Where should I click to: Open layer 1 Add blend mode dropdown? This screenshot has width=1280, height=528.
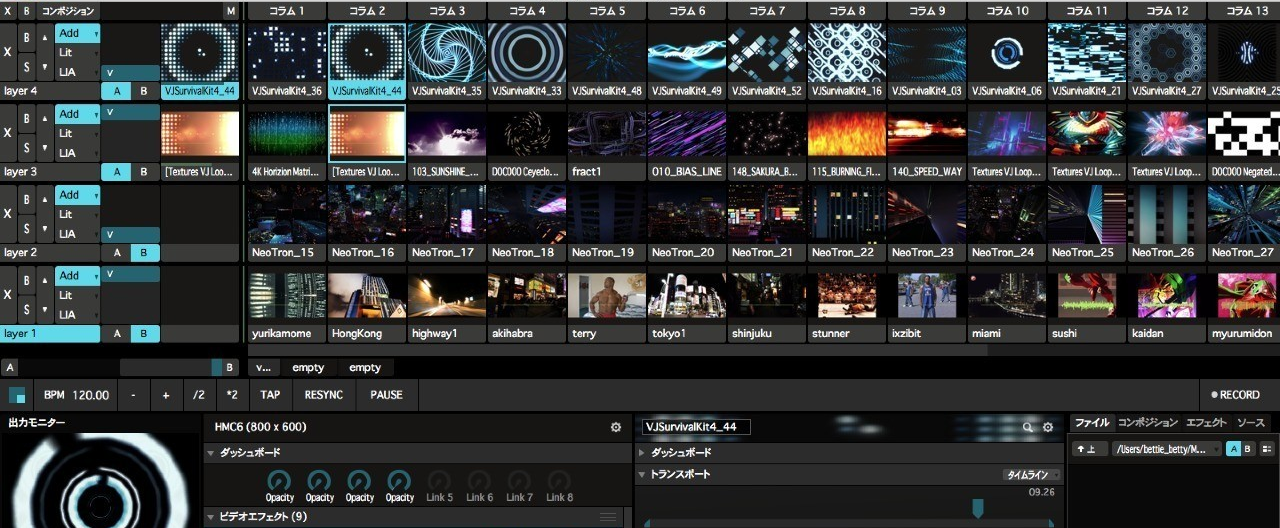[78, 275]
